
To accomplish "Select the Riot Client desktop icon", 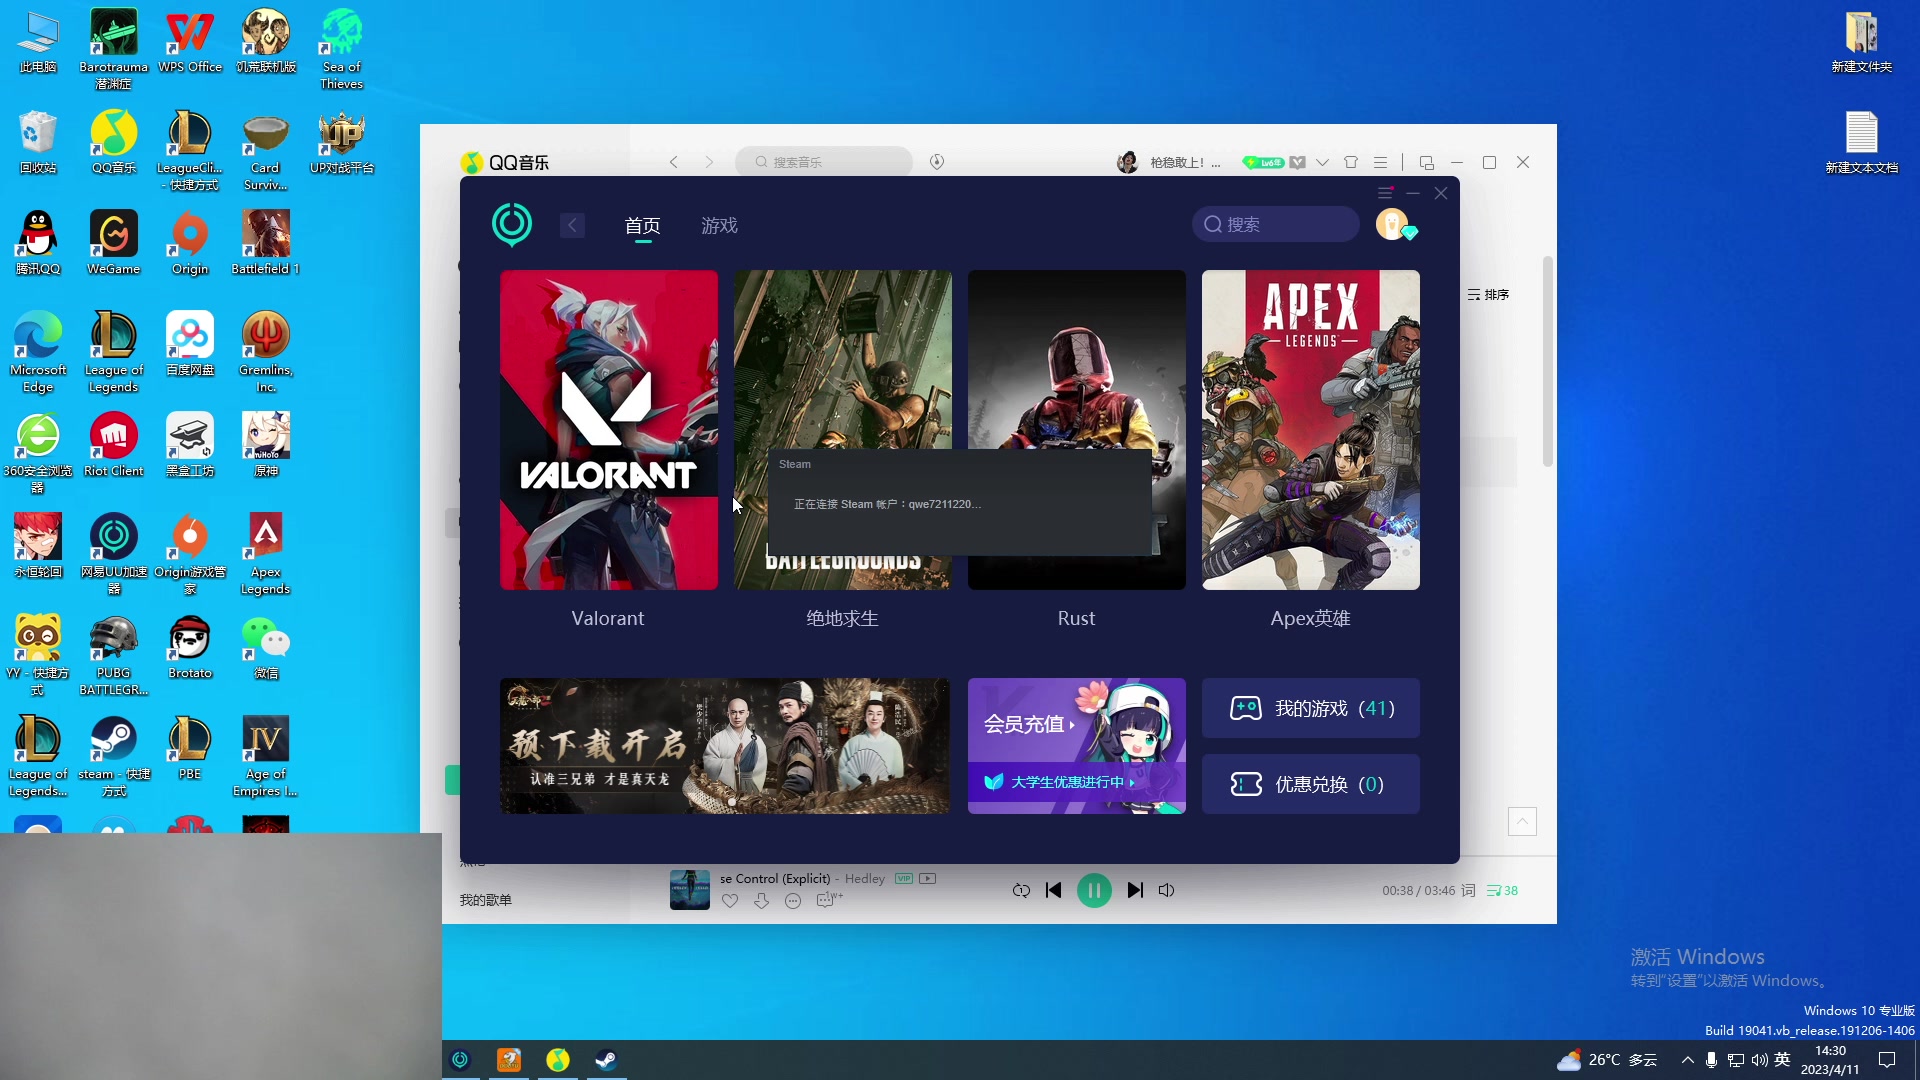I will 114,445.
